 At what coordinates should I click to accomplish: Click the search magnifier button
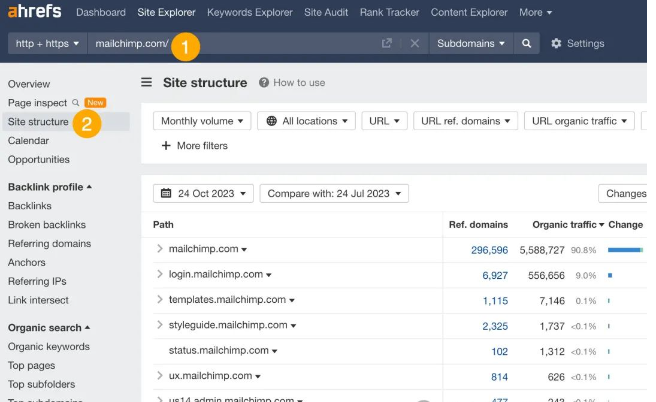[x=526, y=44]
